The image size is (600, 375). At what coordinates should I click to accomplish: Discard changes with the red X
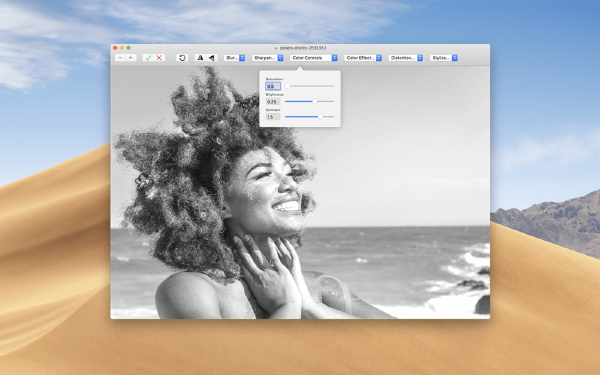(160, 58)
